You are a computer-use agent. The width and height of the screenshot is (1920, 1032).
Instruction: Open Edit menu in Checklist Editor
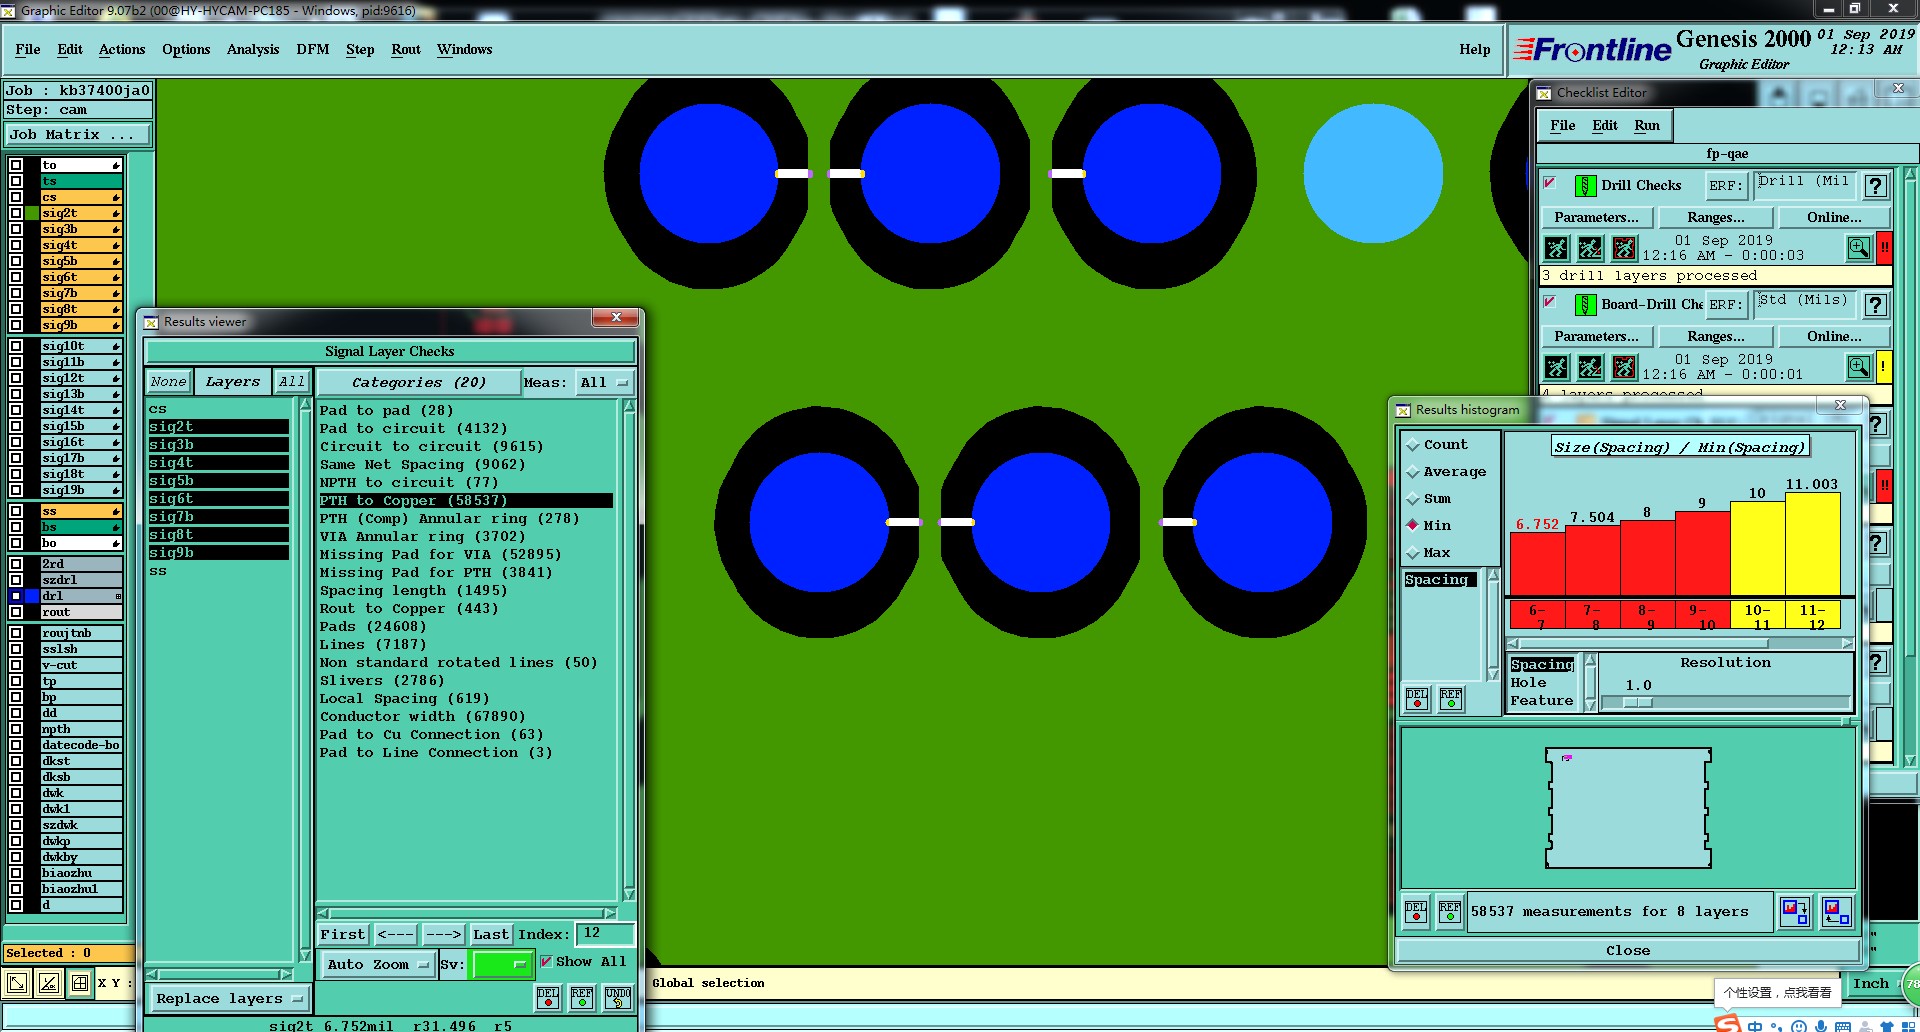tap(1605, 126)
